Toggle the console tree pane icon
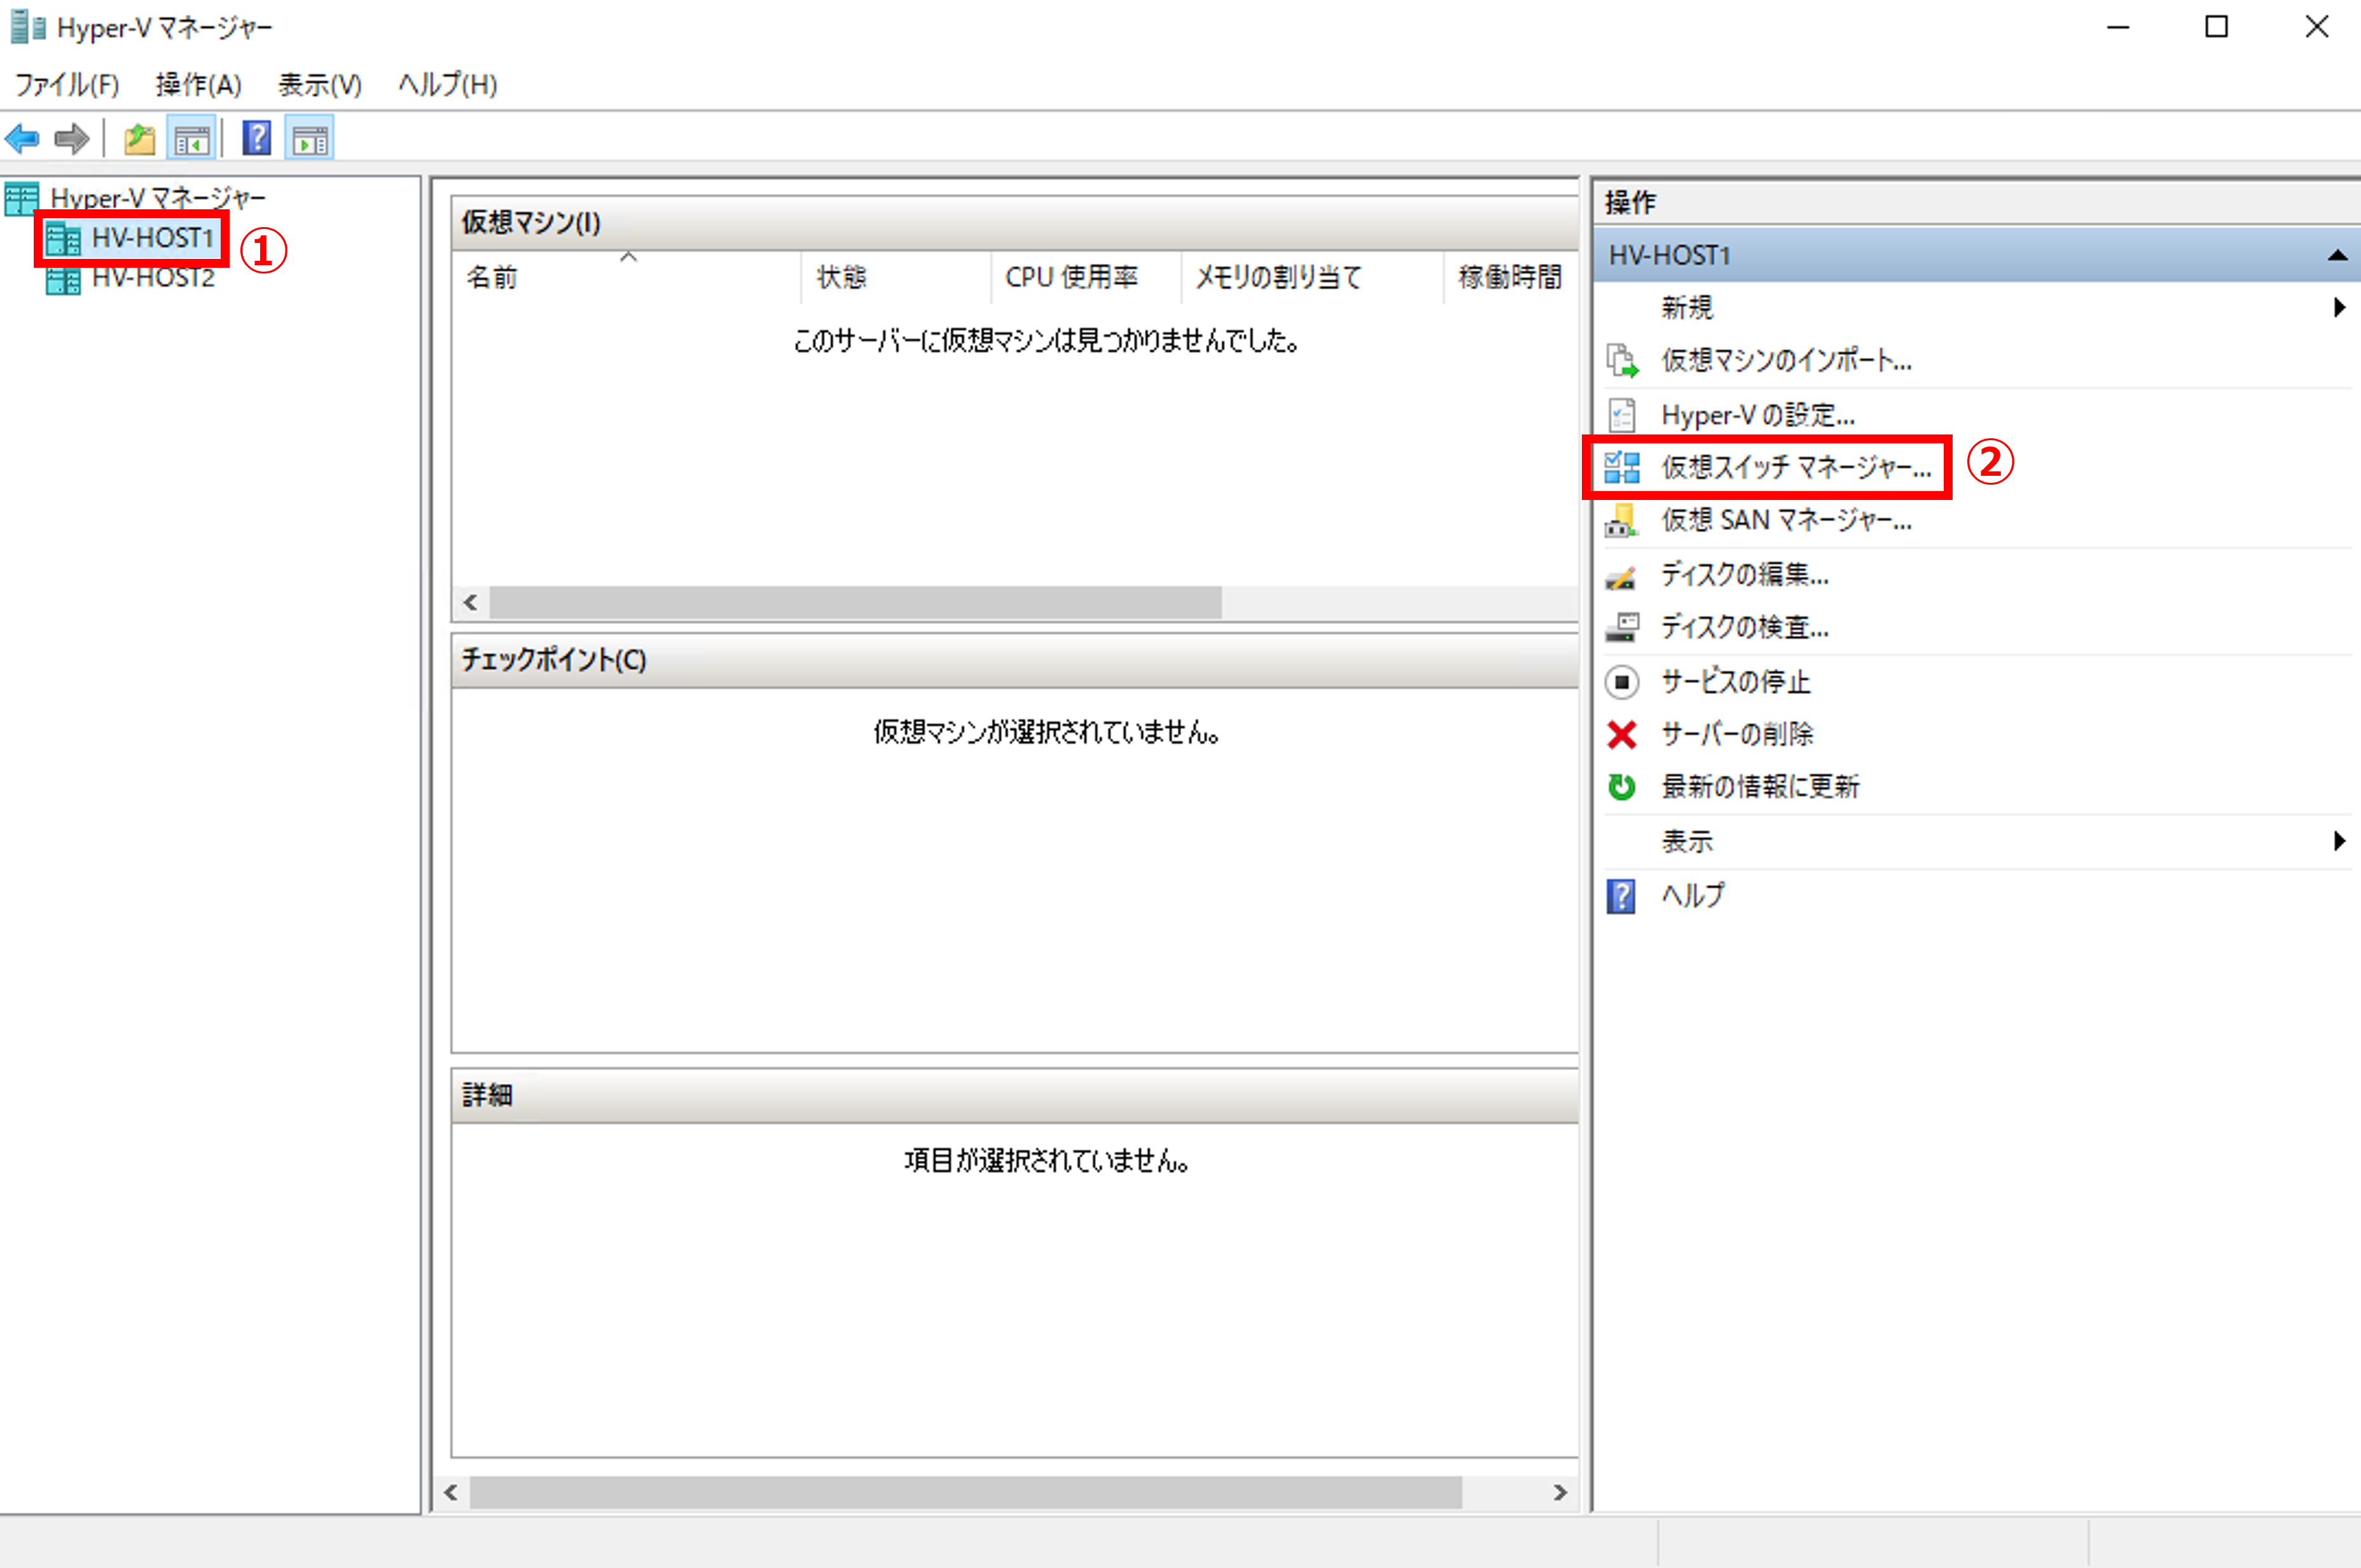 pyautogui.click(x=191, y=139)
